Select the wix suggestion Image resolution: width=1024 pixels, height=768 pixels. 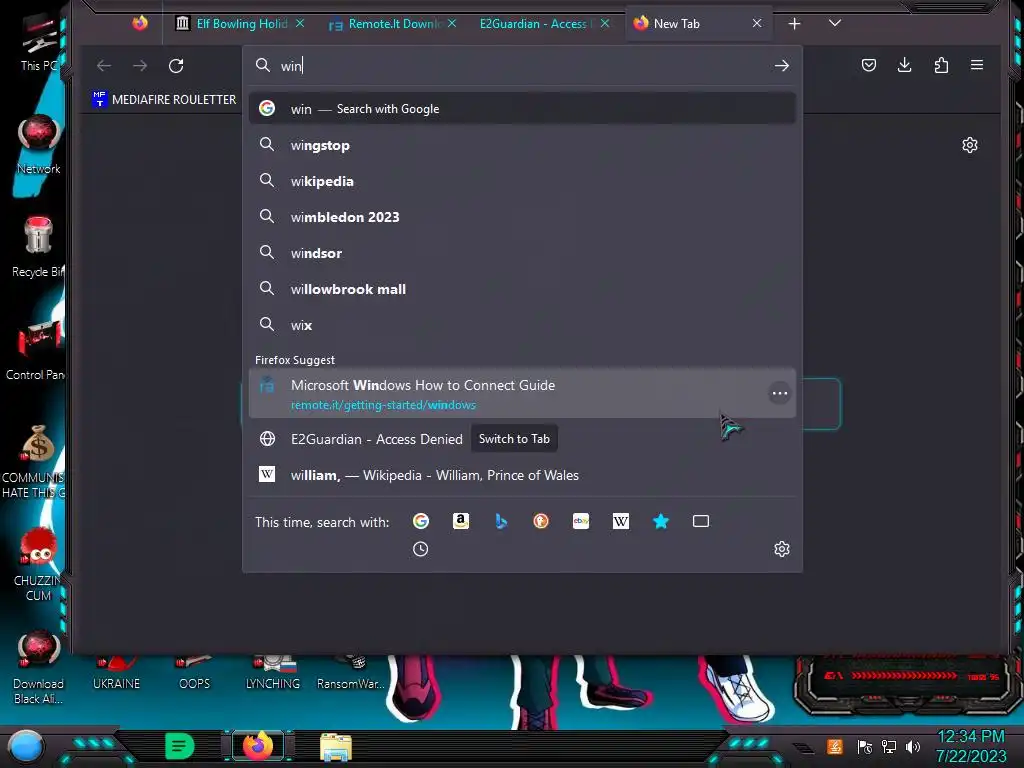[x=522, y=325]
